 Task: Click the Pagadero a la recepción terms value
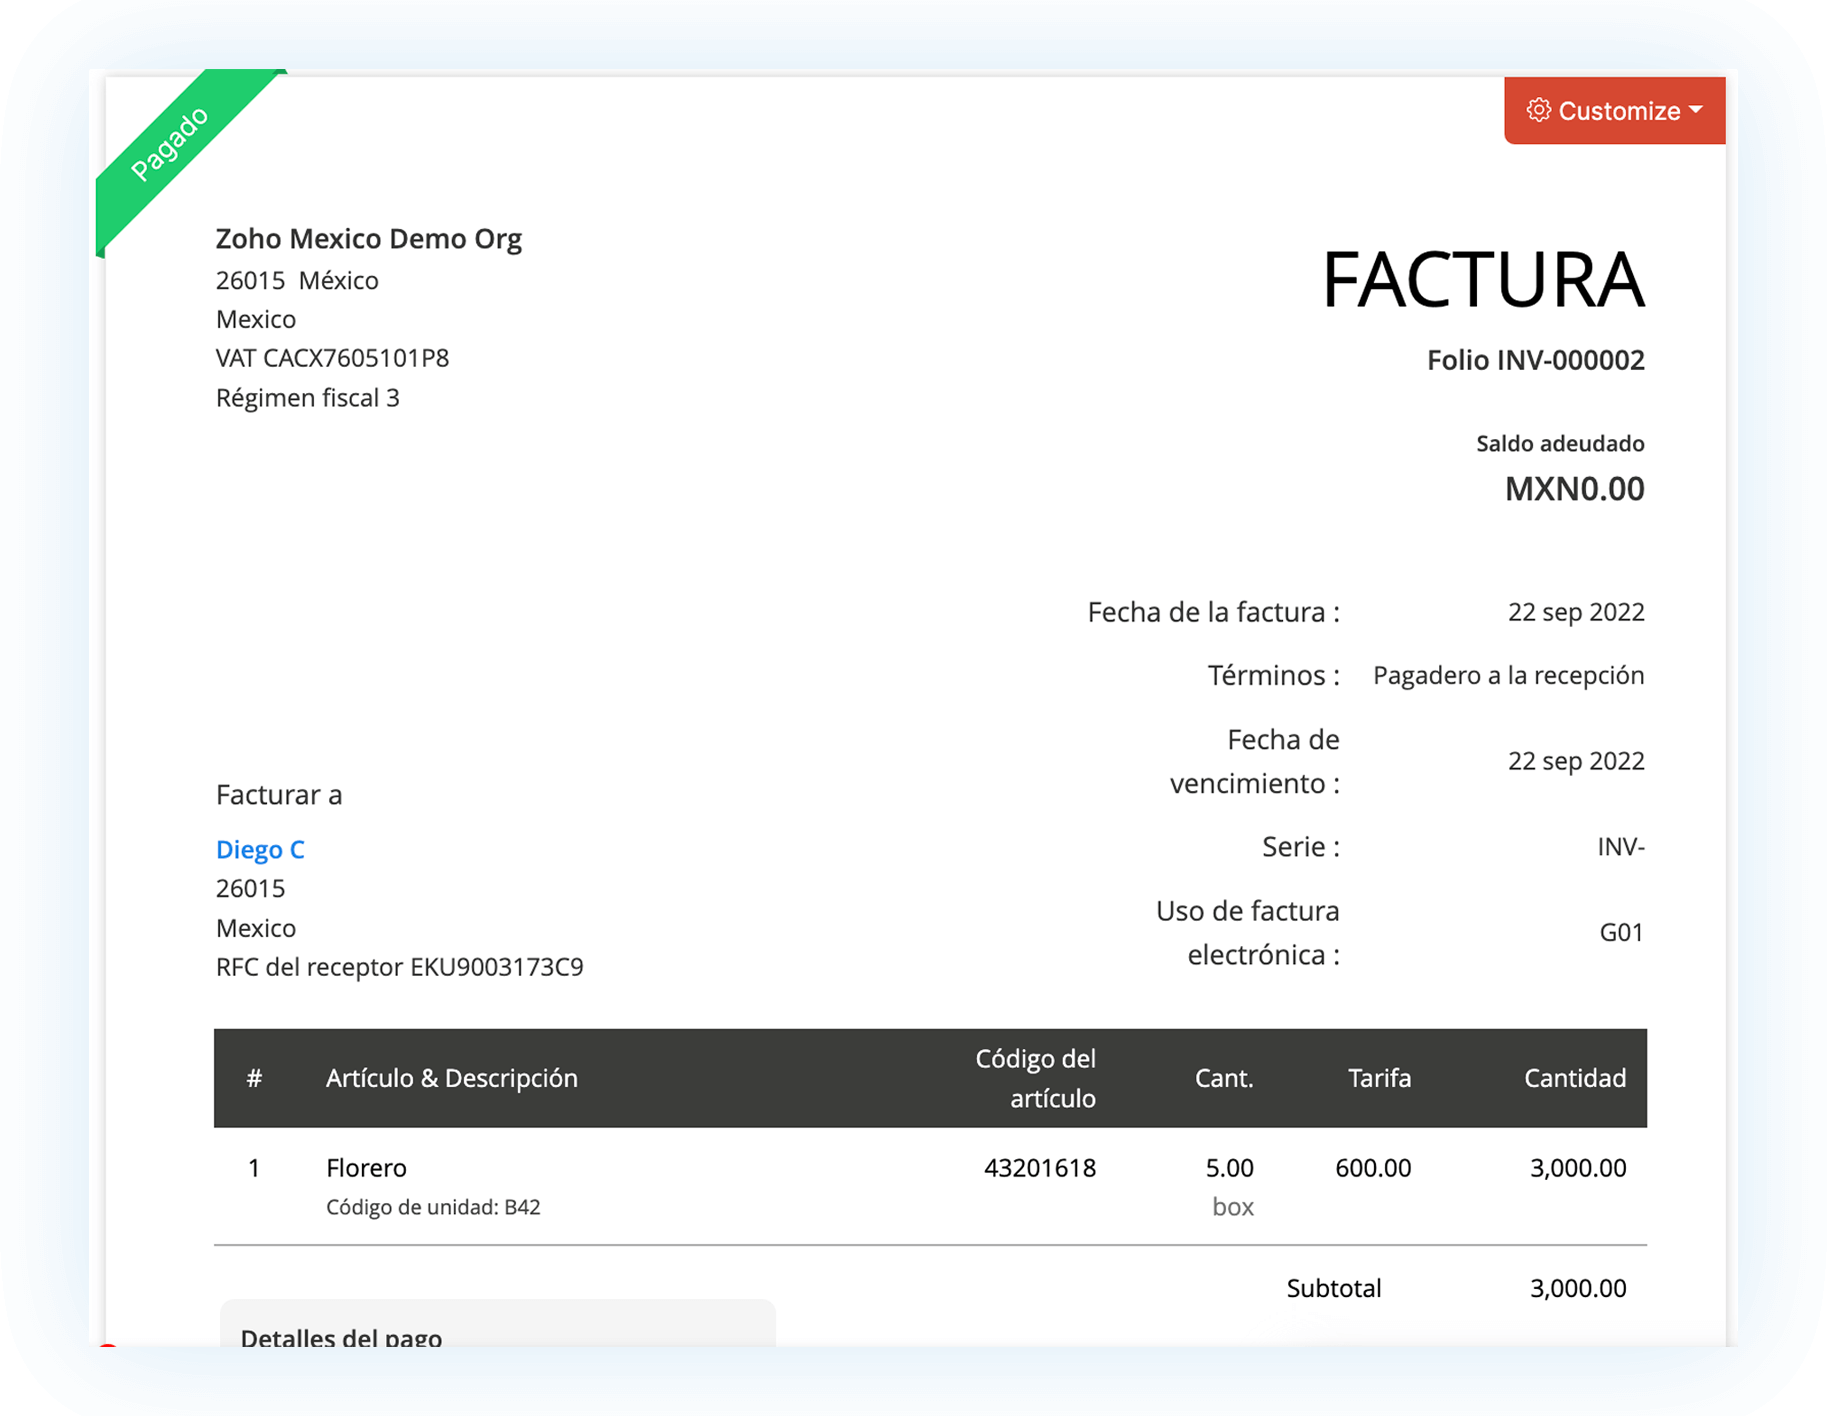[x=1508, y=675]
